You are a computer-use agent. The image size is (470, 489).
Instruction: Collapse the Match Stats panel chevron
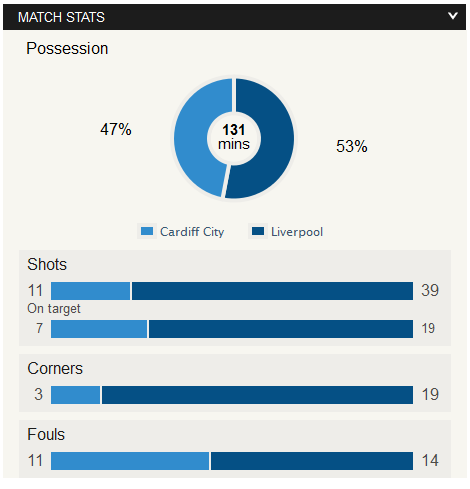pyautogui.click(x=452, y=16)
